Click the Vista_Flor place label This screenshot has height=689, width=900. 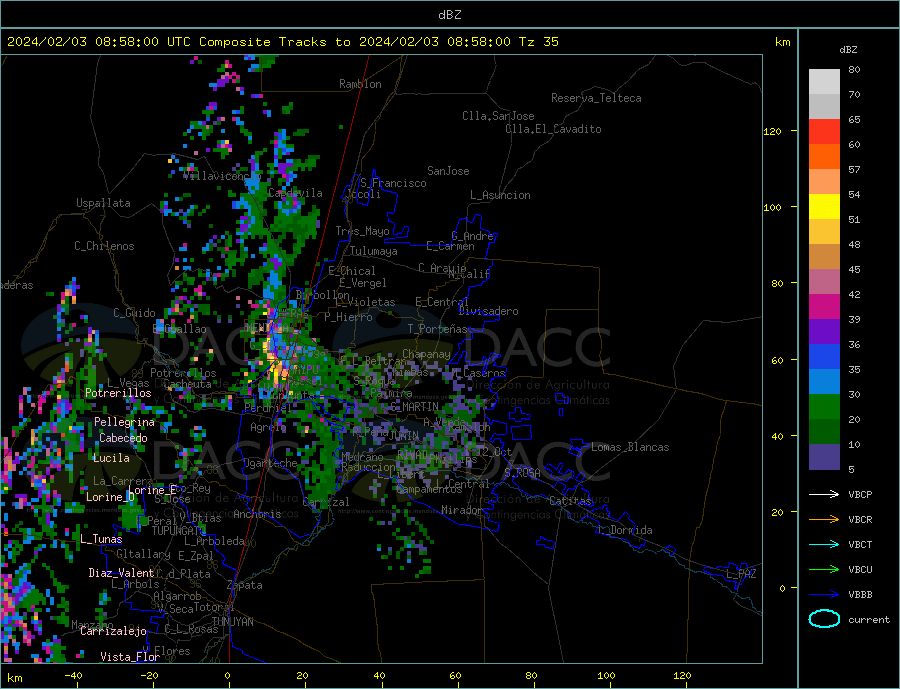point(130,657)
